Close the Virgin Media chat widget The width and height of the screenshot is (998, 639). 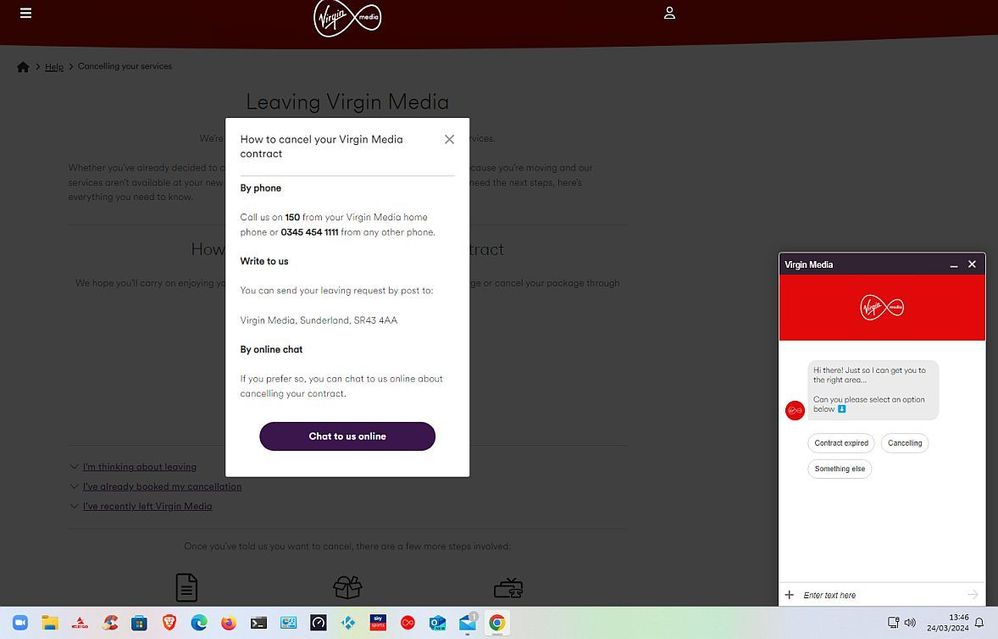(972, 264)
